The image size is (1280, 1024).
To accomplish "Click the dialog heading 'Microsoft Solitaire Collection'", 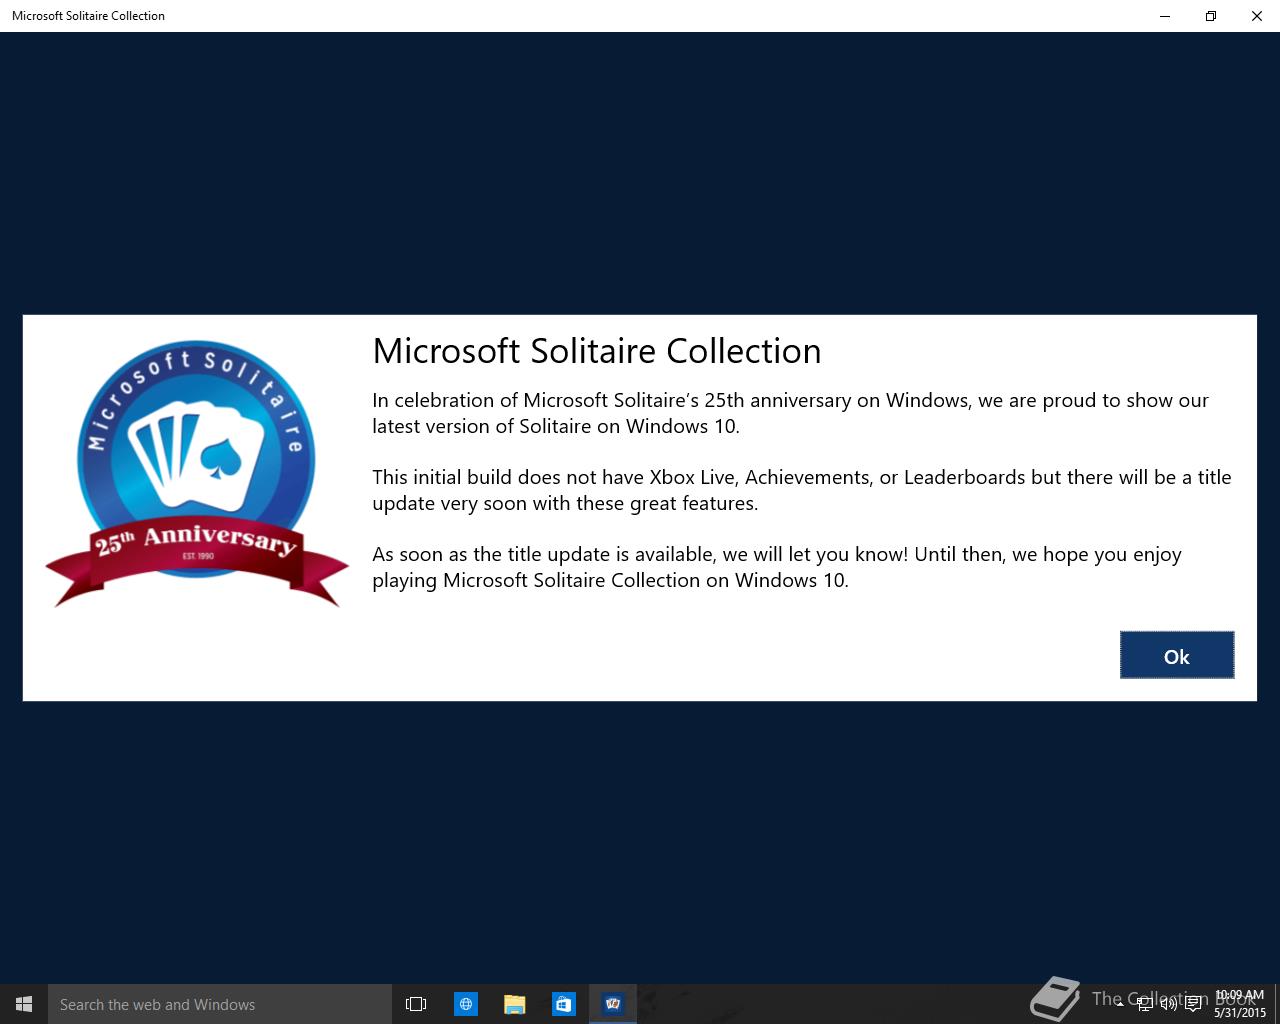I will pyautogui.click(x=597, y=351).
